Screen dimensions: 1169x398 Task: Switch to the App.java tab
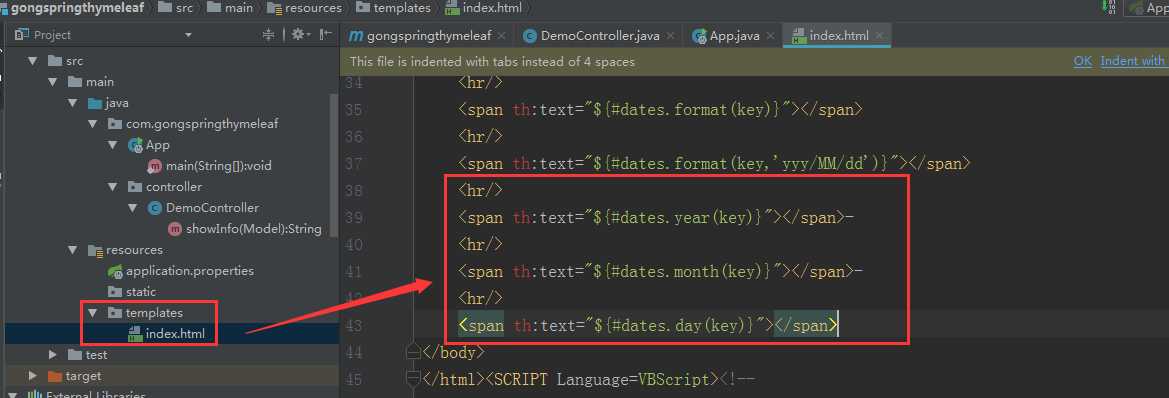(734, 36)
